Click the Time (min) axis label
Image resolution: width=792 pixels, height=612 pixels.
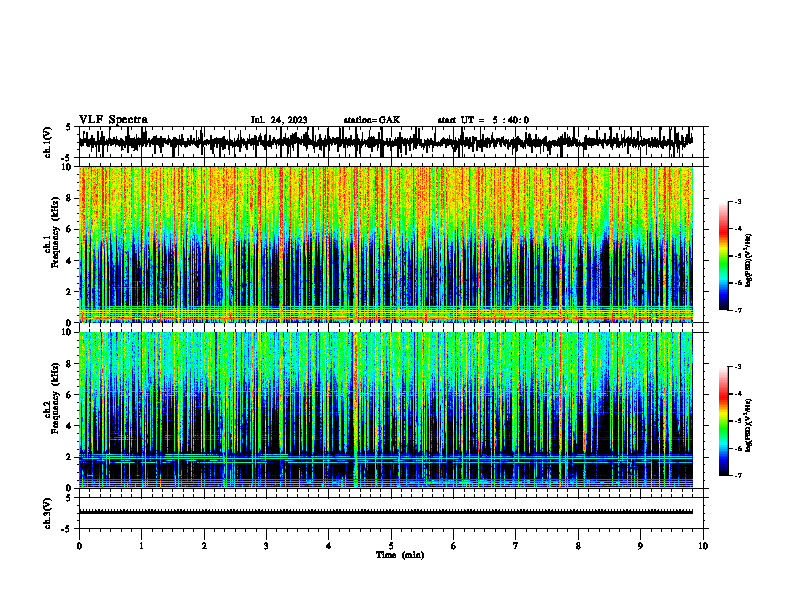[400, 555]
